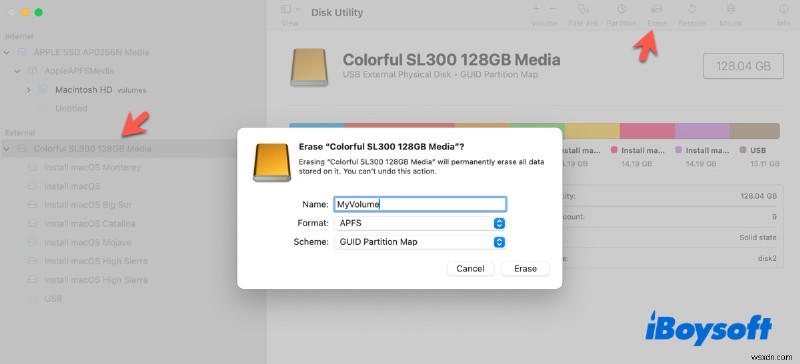Expand the Macintosh HD volumes chevron

click(x=29, y=90)
